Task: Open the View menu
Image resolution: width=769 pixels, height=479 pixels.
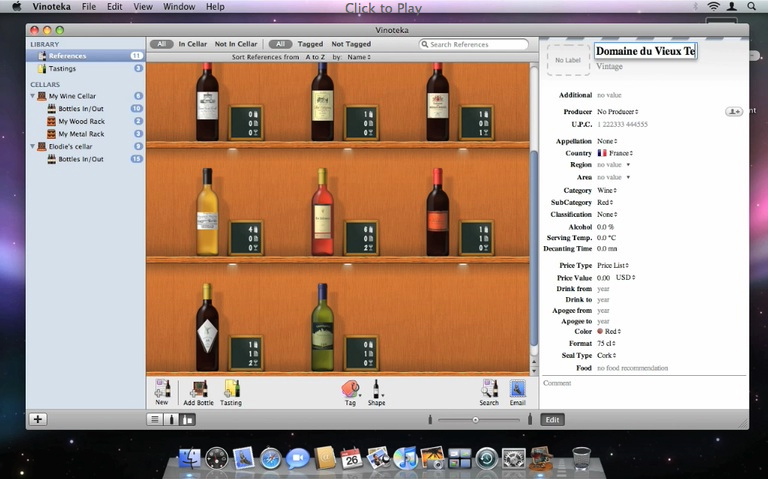Action: click(x=143, y=6)
